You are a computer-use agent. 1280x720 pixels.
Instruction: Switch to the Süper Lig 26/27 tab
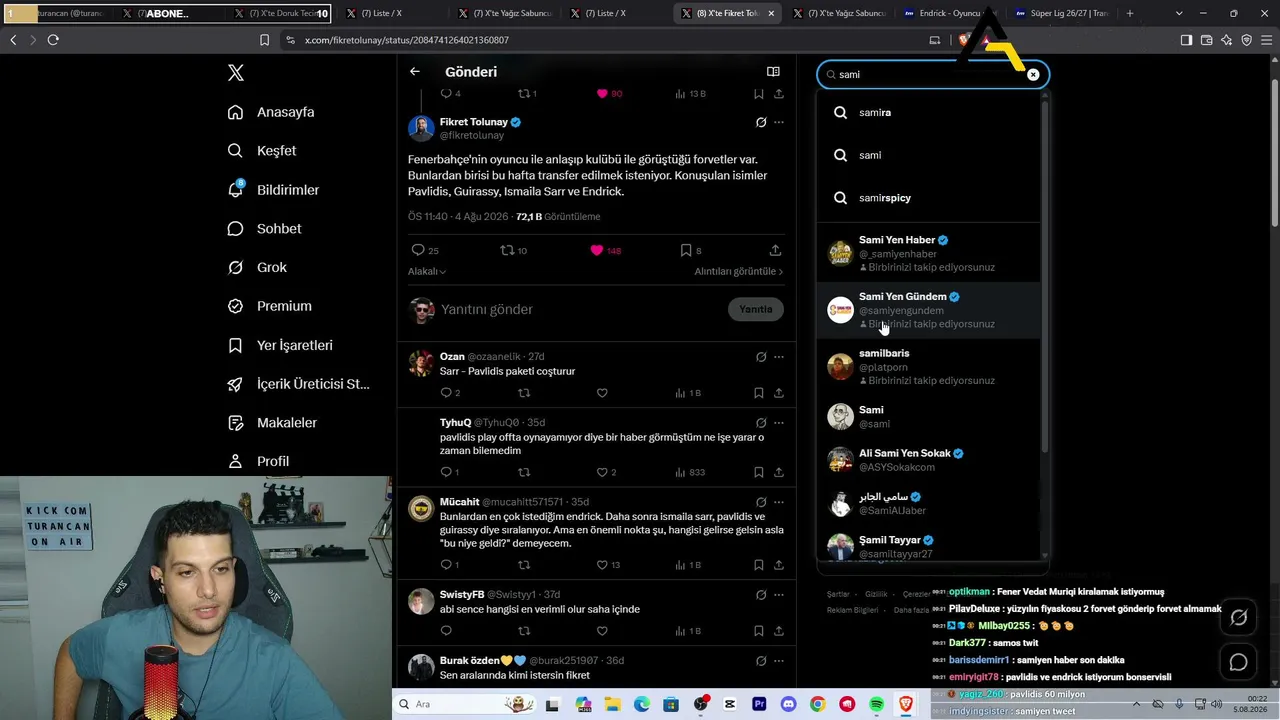1061,13
